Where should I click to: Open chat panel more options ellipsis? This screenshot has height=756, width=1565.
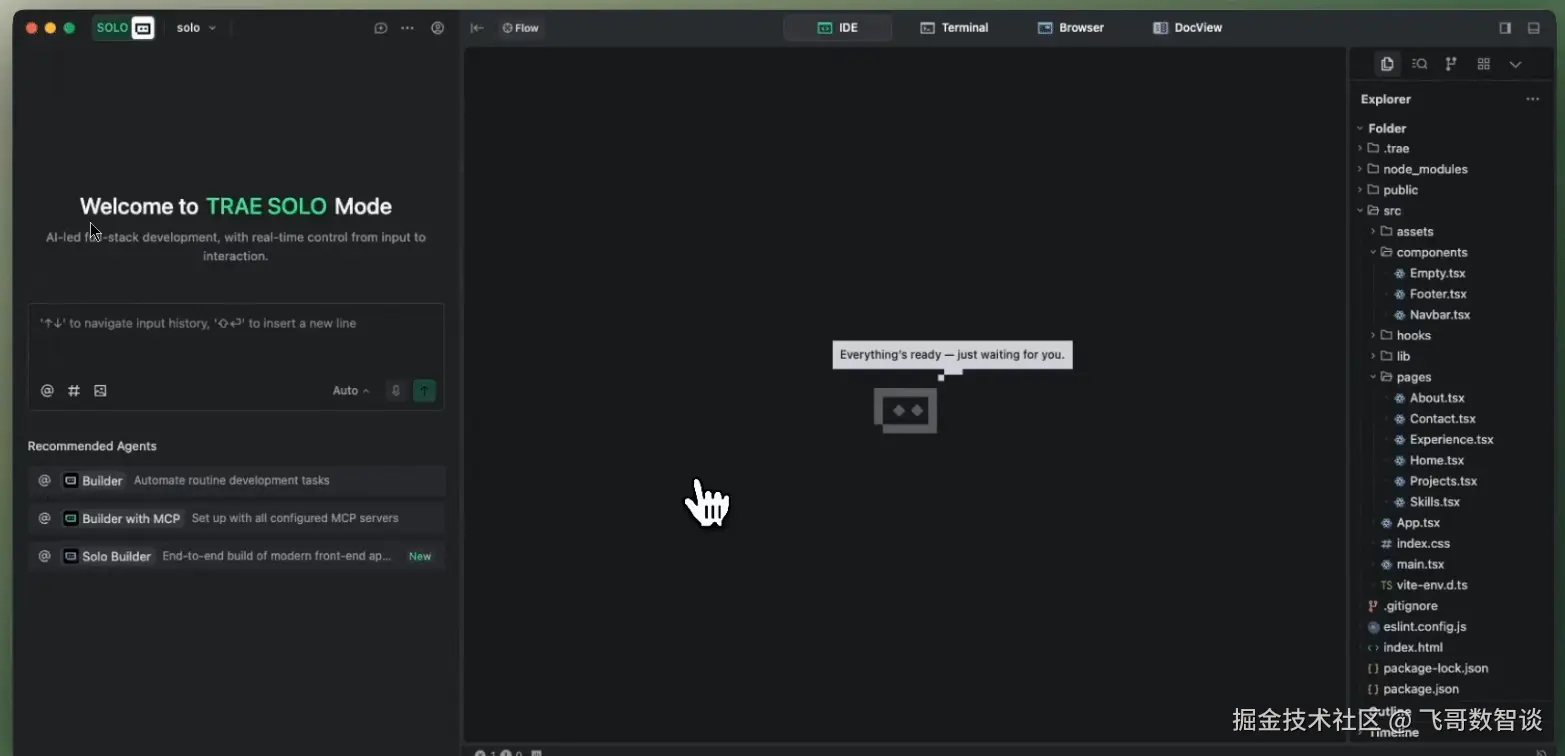(407, 28)
